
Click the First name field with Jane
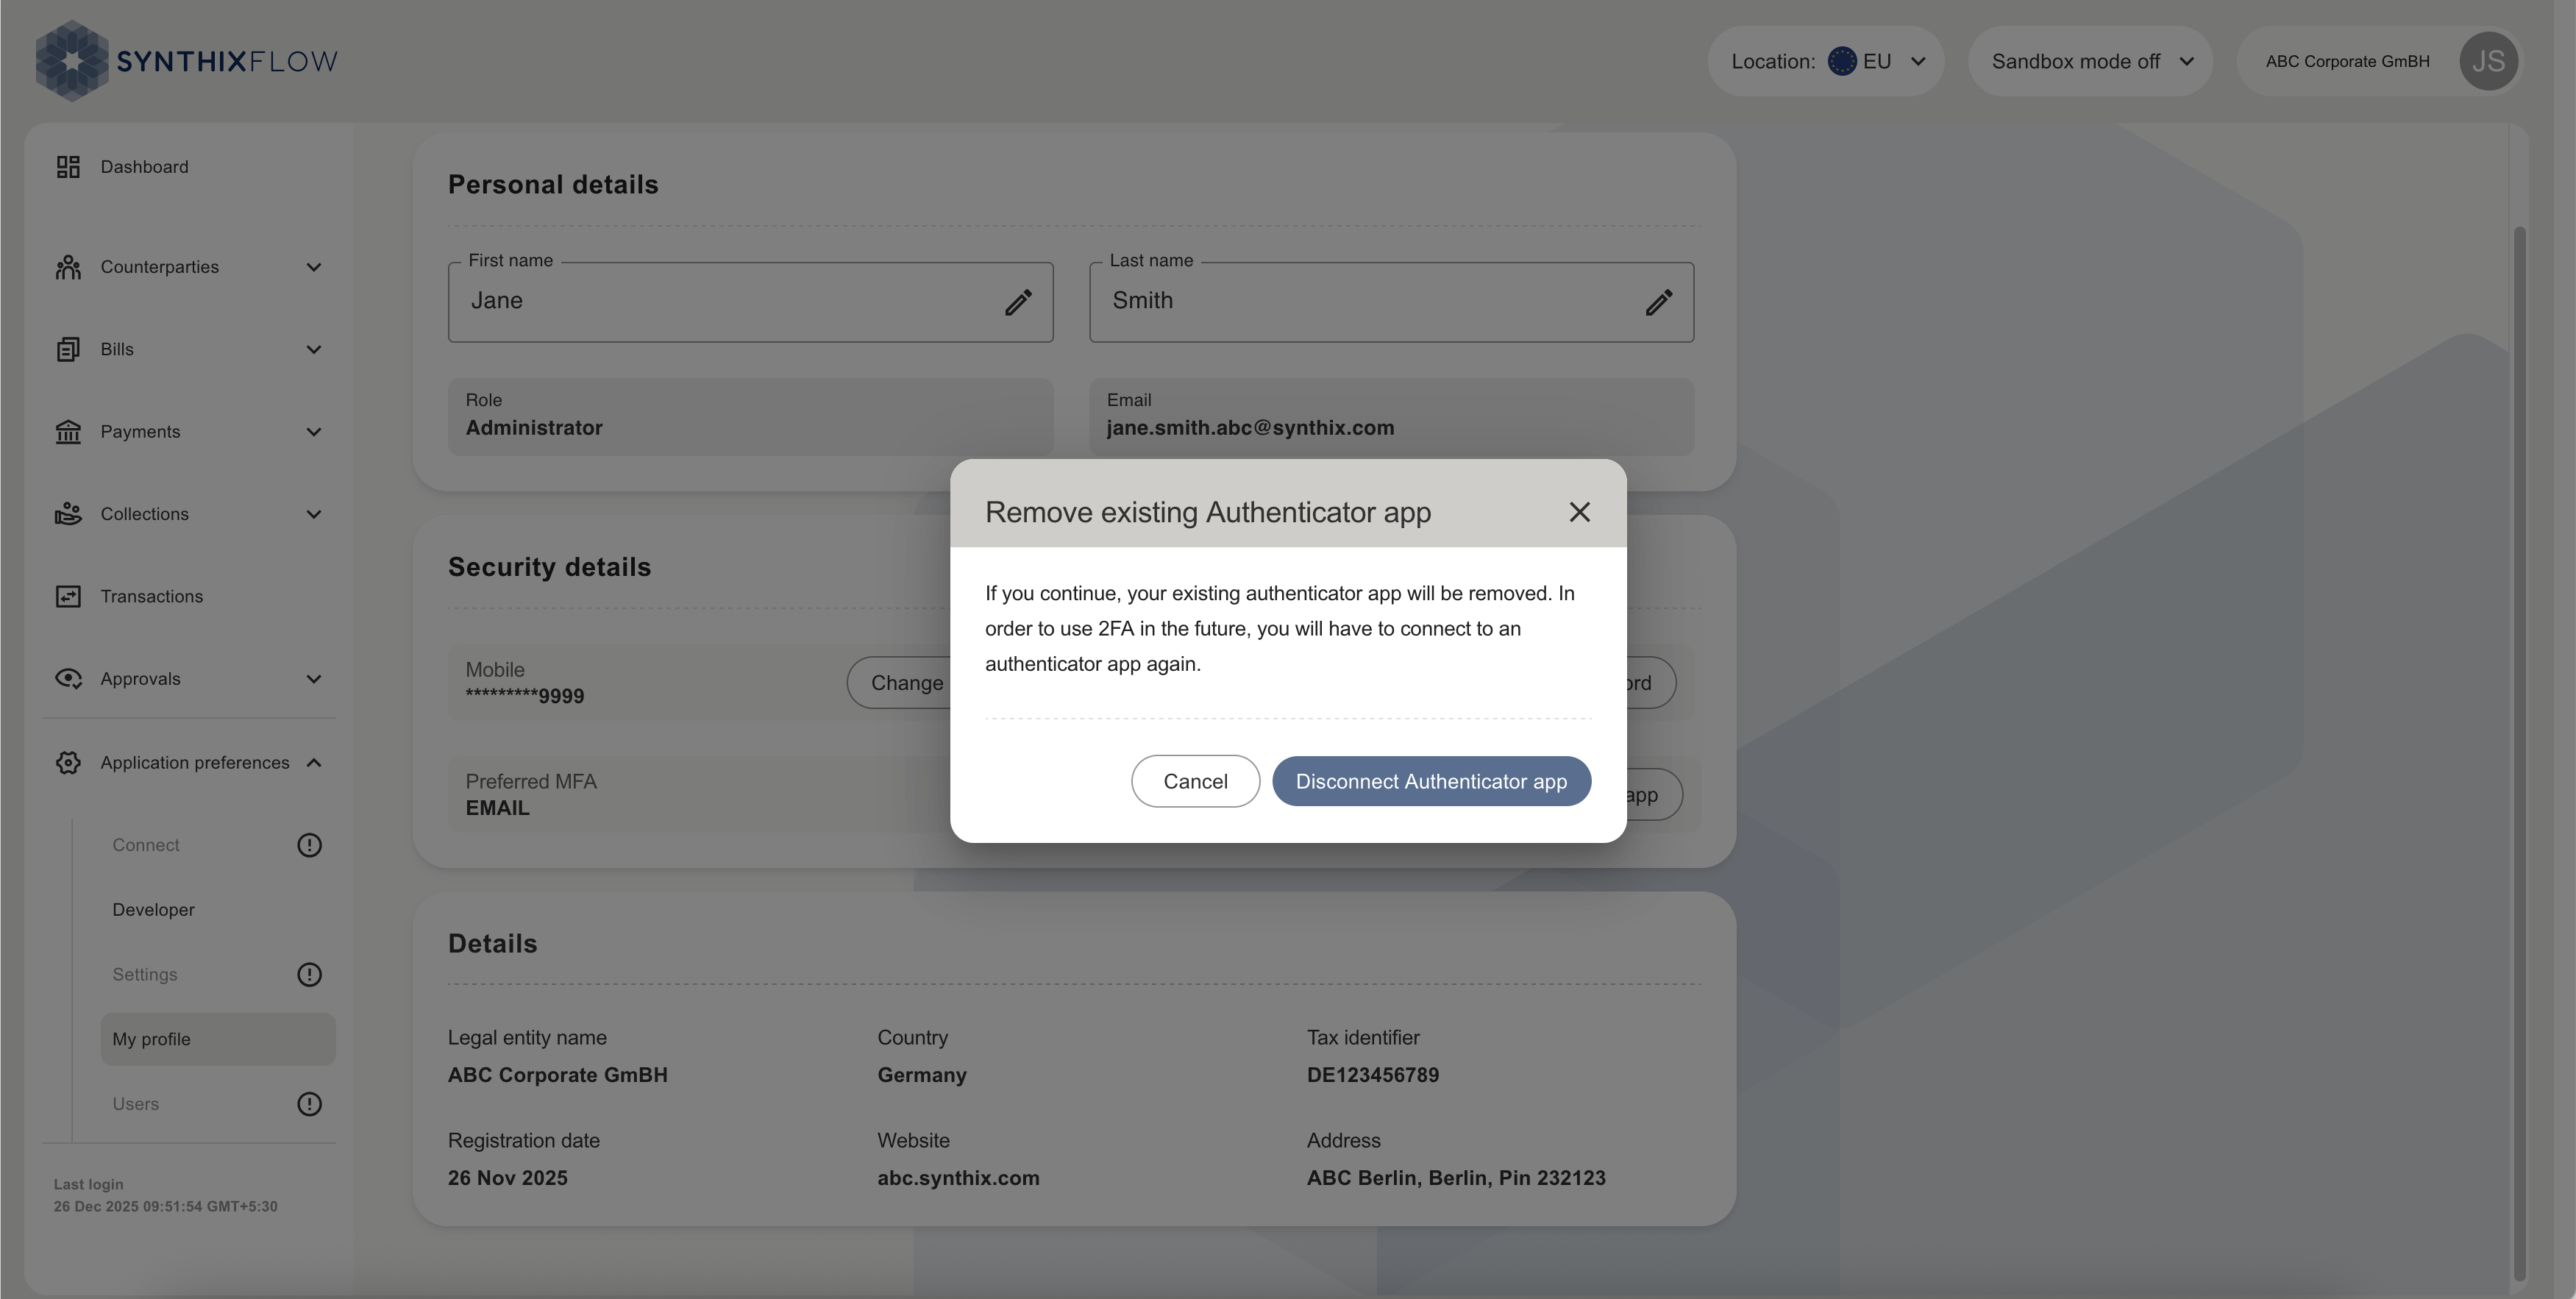(x=750, y=302)
